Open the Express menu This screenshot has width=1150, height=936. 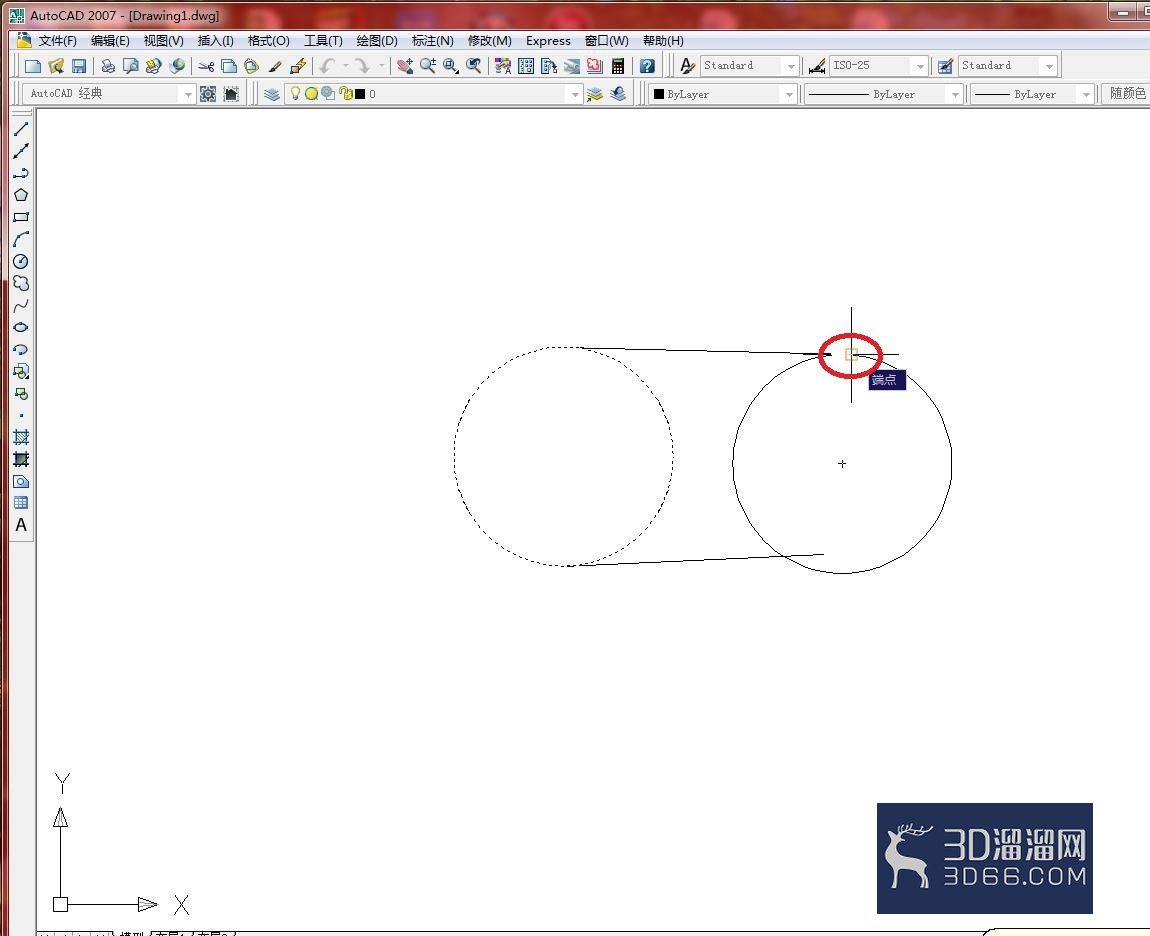(x=548, y=40)
